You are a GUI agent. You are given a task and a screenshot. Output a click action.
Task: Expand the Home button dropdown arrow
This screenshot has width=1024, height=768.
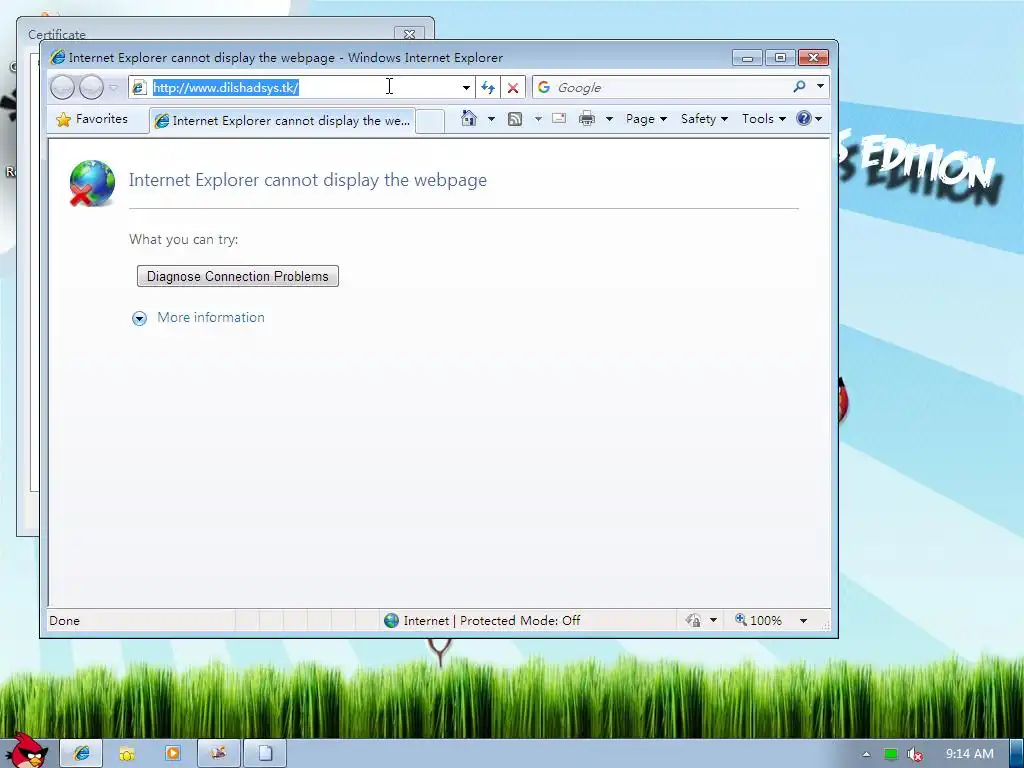click(491, 119)
